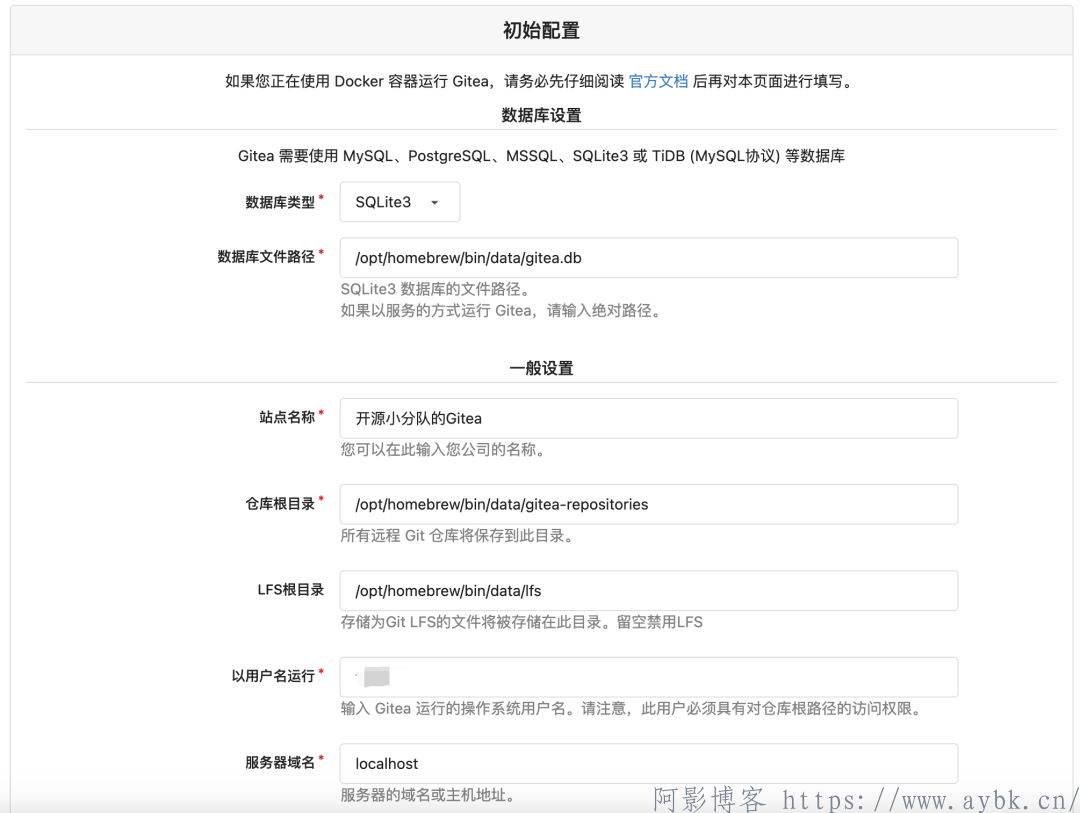This screenshot has height=813, width=1080.
Task: Click the 数据库设置 section heading
Action: pos(541,115)
